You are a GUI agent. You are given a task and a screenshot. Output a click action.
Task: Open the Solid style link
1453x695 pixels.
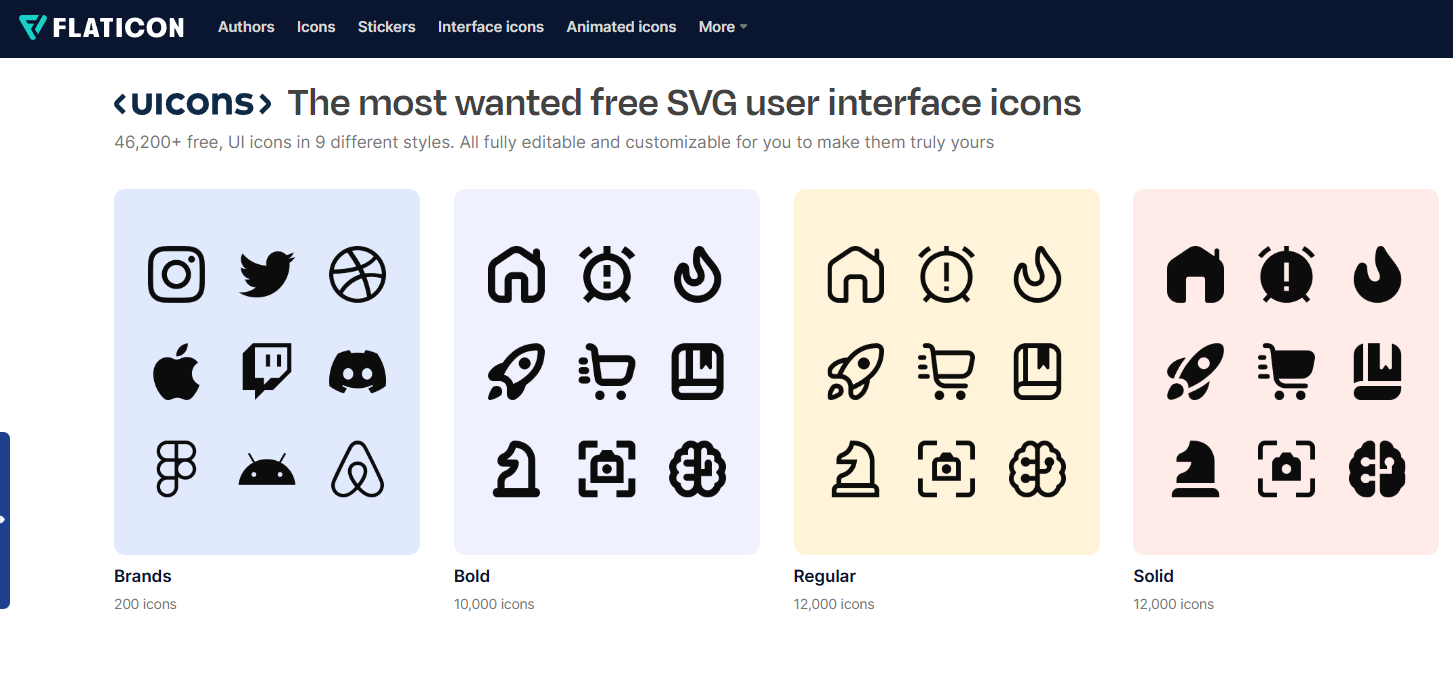point(1153,576)
